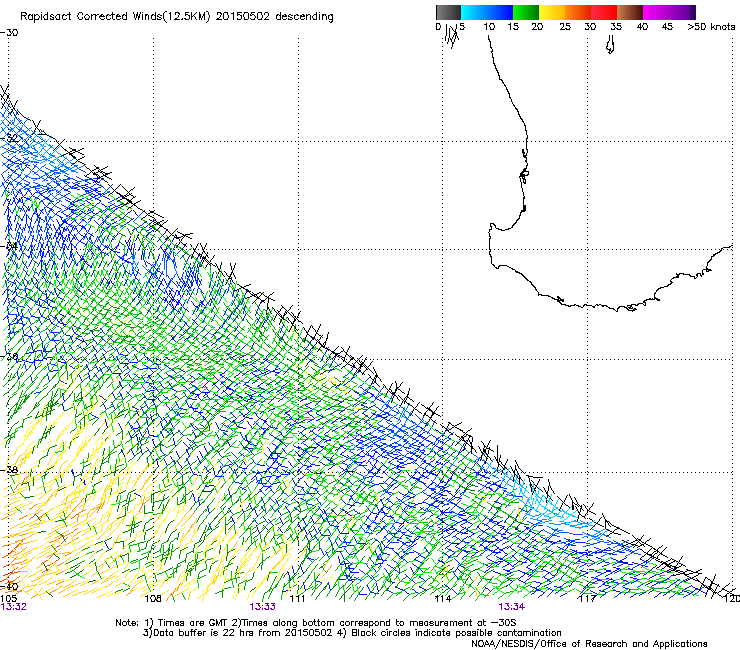
Task: Click the '108' longitude axis label
Action: click(x=153, y=599)
